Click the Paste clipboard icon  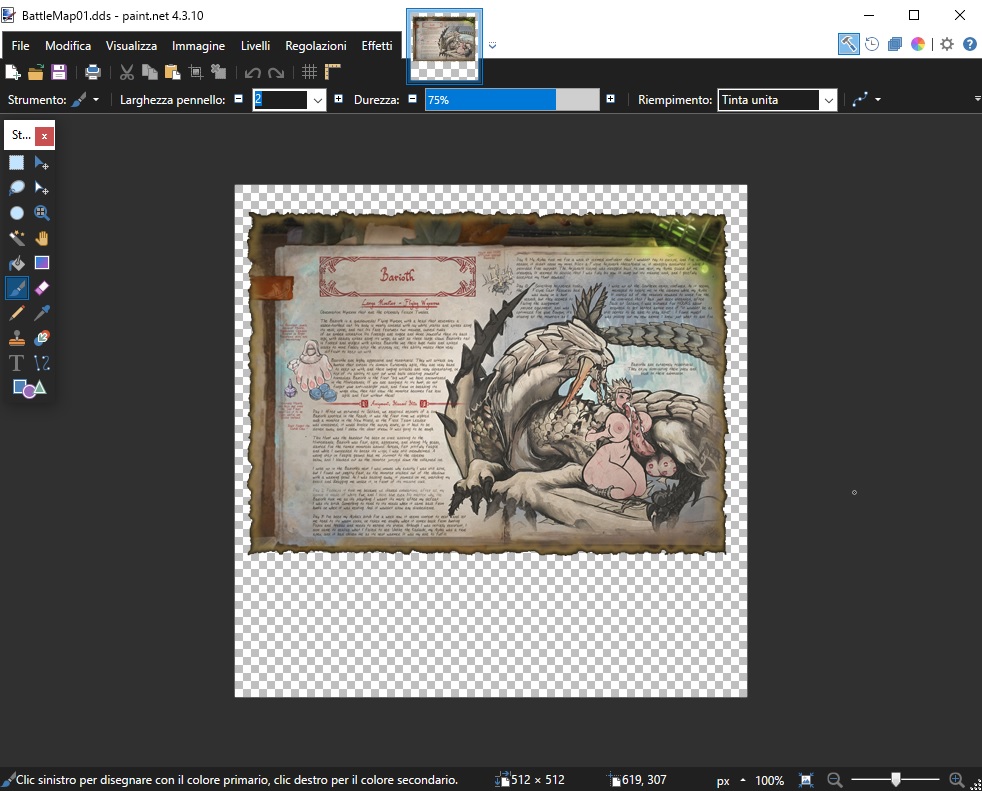172,73
